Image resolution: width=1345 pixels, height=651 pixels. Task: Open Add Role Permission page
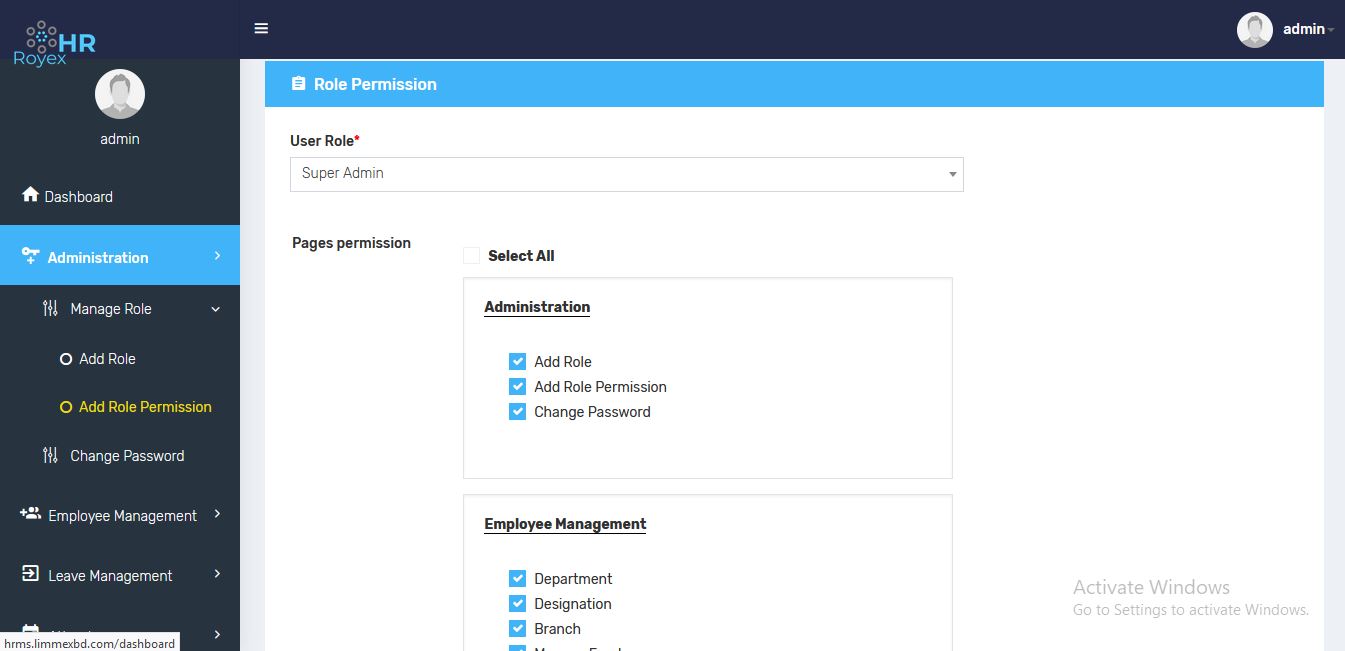[x=145, y=407]
